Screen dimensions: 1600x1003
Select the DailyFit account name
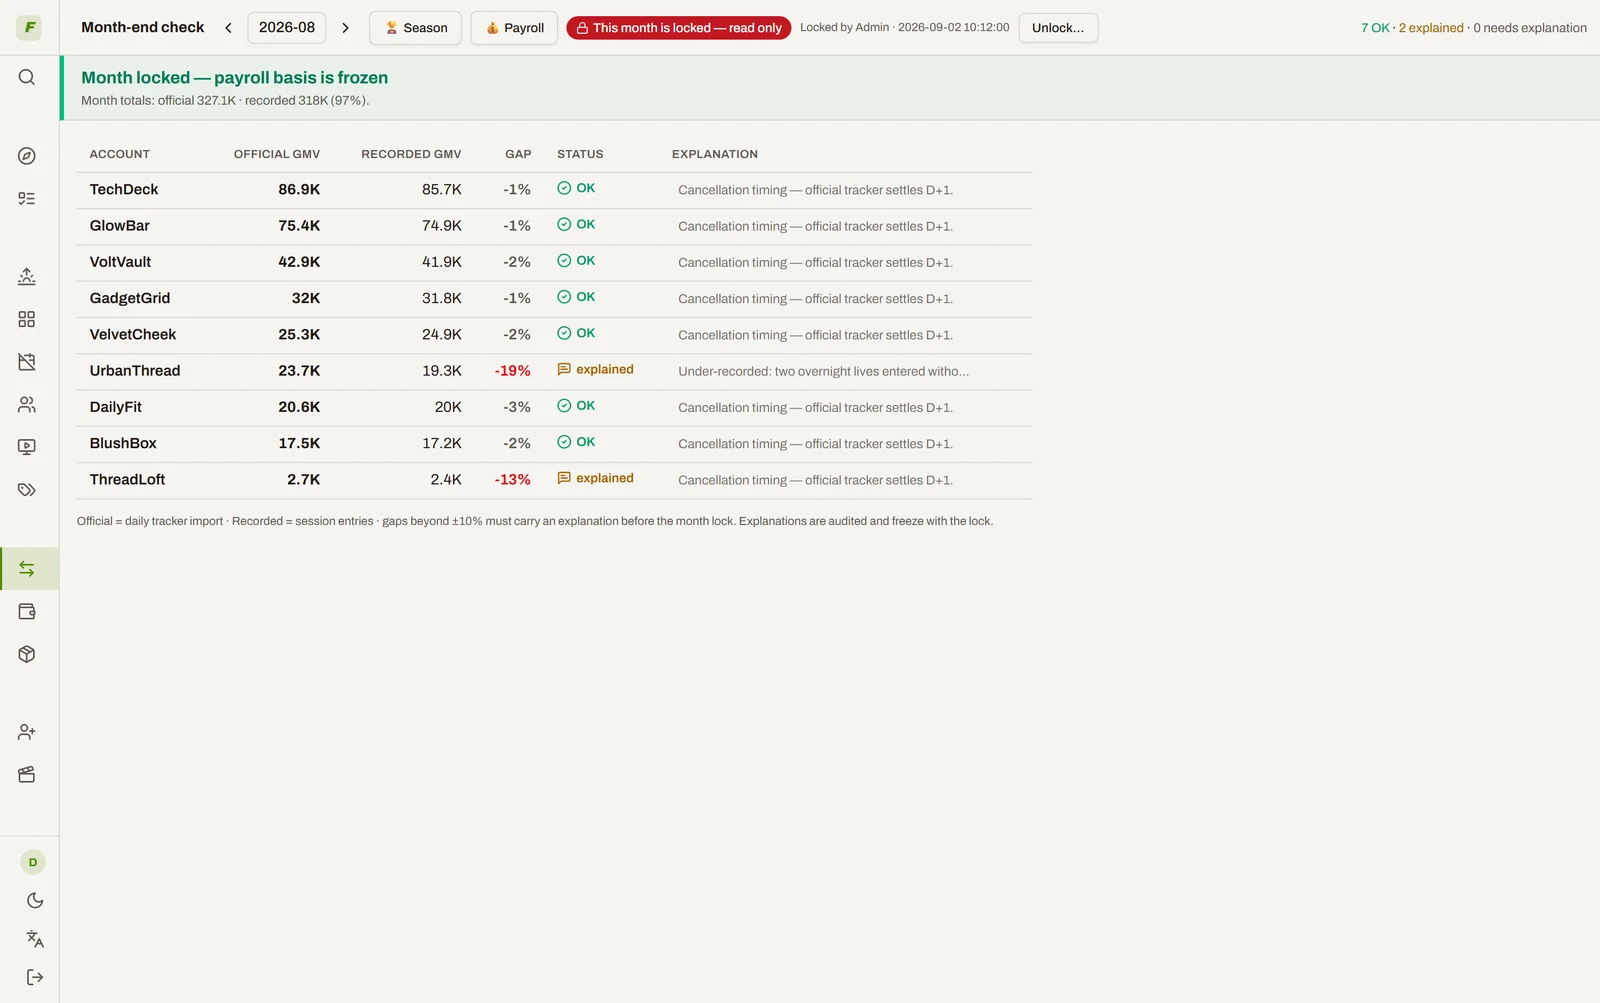(116, 407)
